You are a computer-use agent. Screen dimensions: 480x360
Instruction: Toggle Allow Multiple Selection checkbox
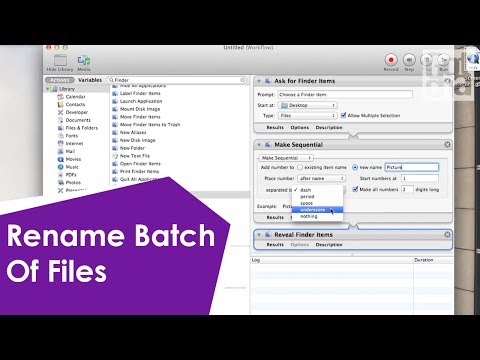point(343,115)
